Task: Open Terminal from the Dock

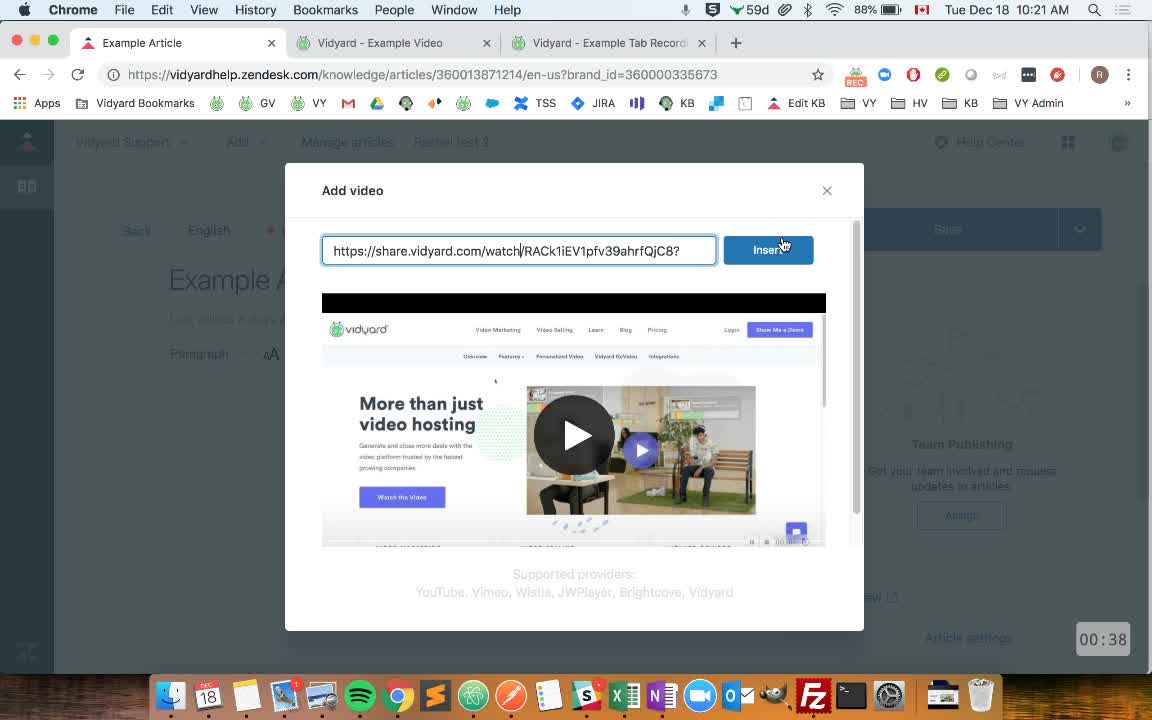Action: (851, 695)
